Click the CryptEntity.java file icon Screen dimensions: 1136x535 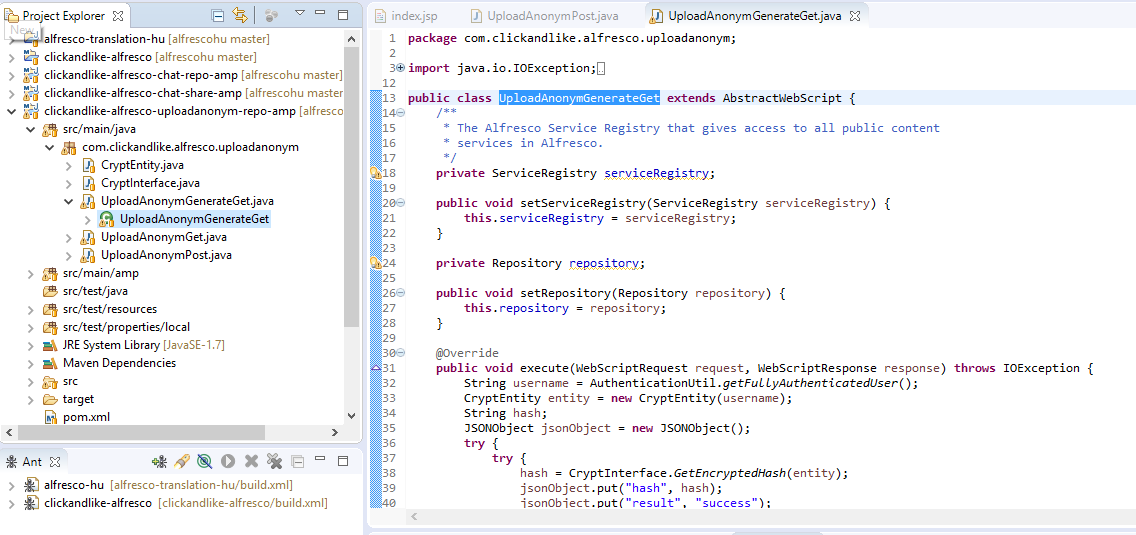[x=88, y=165]
